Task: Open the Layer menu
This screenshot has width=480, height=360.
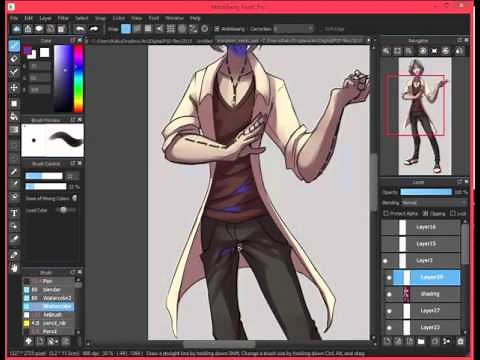Action: pos(45,18)
